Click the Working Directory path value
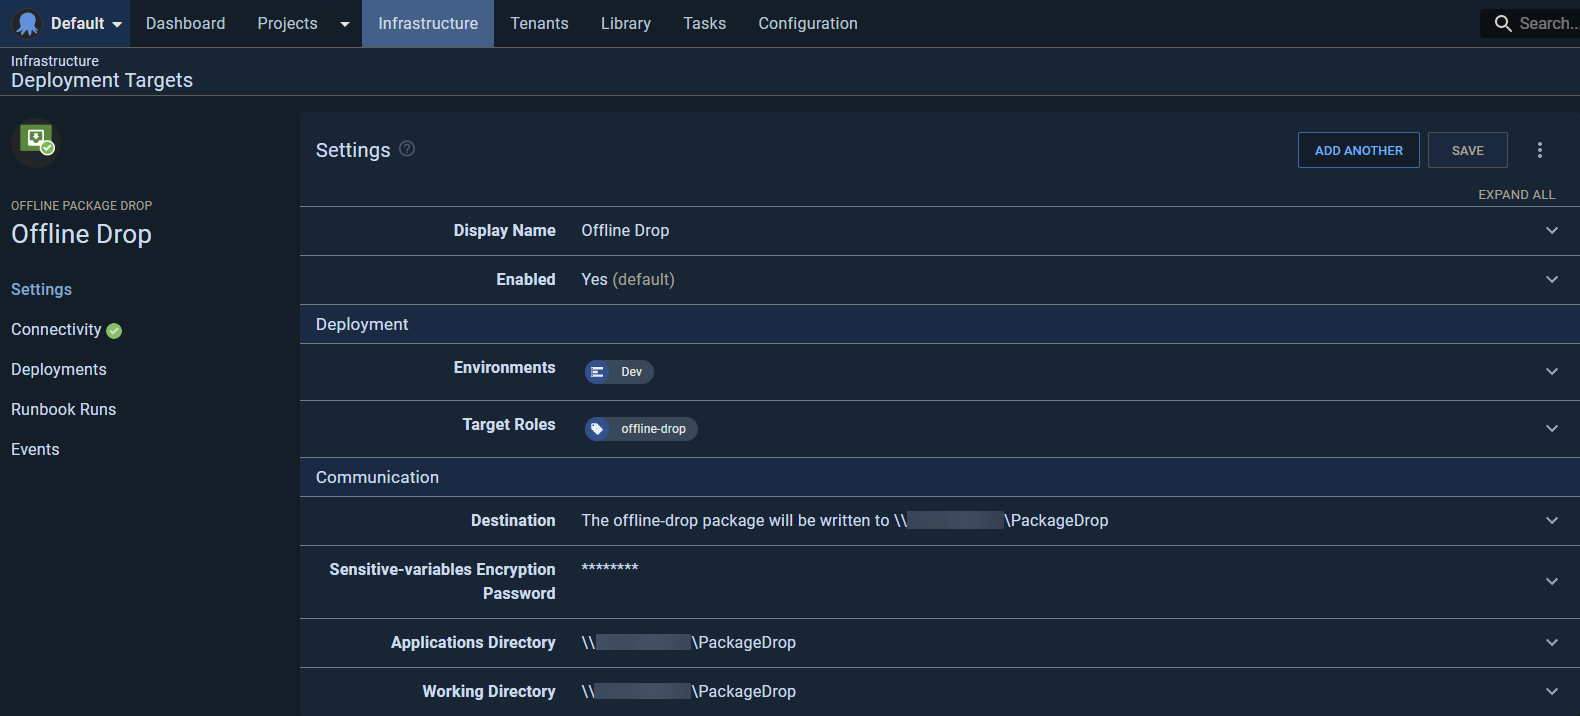This screenshot has width=1580, height=716. (x=689, y=691)
